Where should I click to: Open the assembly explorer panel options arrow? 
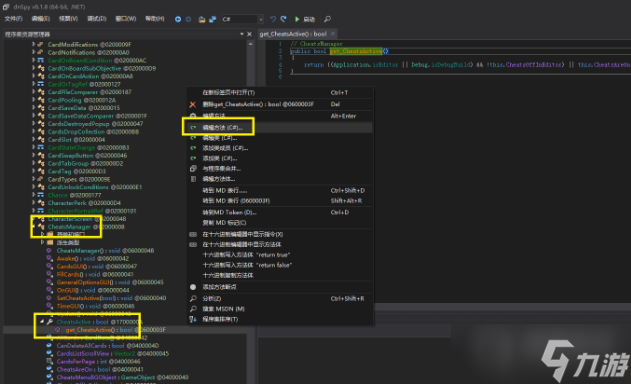pos(241,34)
